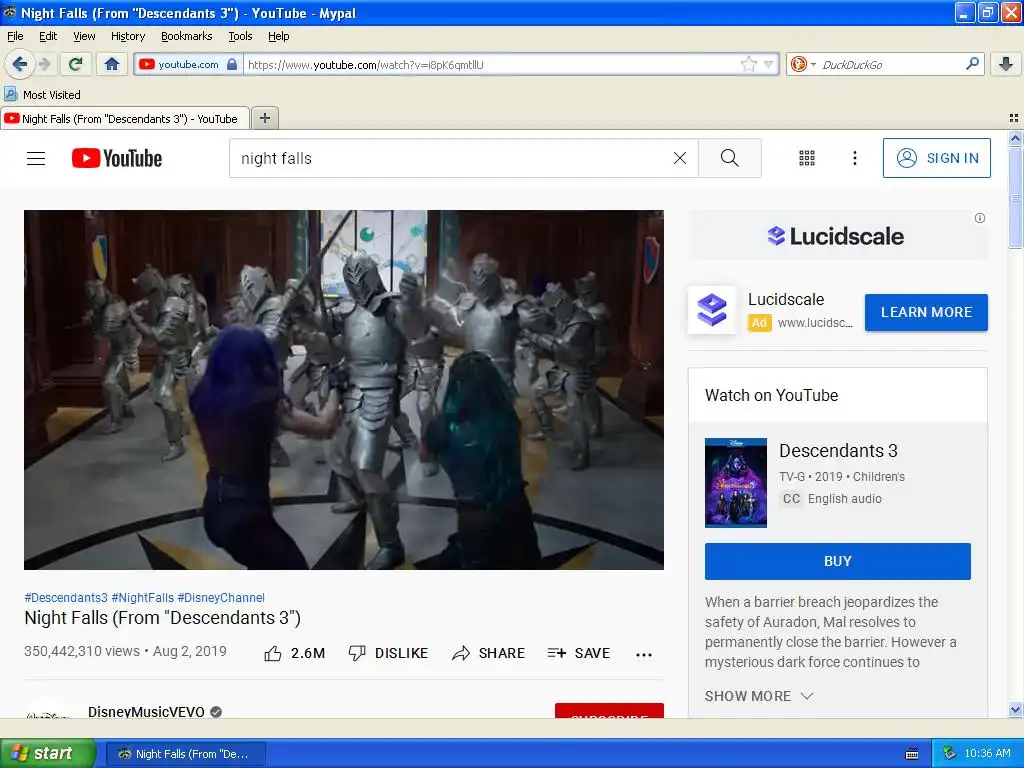Click the Lucidscale ad logo thumbnail
The width and height of the screenshot is (1024, 768).
click(712, 310)
